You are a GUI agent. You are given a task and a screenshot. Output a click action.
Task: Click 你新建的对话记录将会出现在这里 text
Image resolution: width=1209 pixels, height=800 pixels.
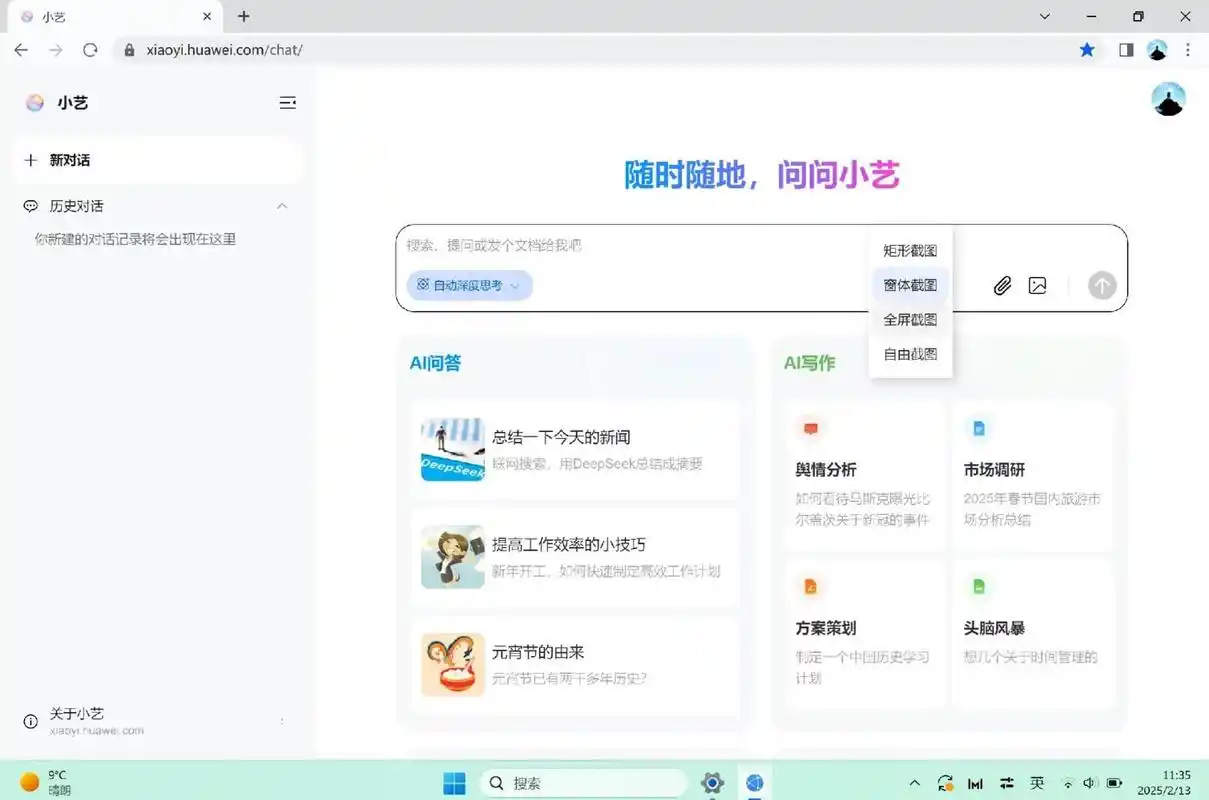(x=135, y=239)
